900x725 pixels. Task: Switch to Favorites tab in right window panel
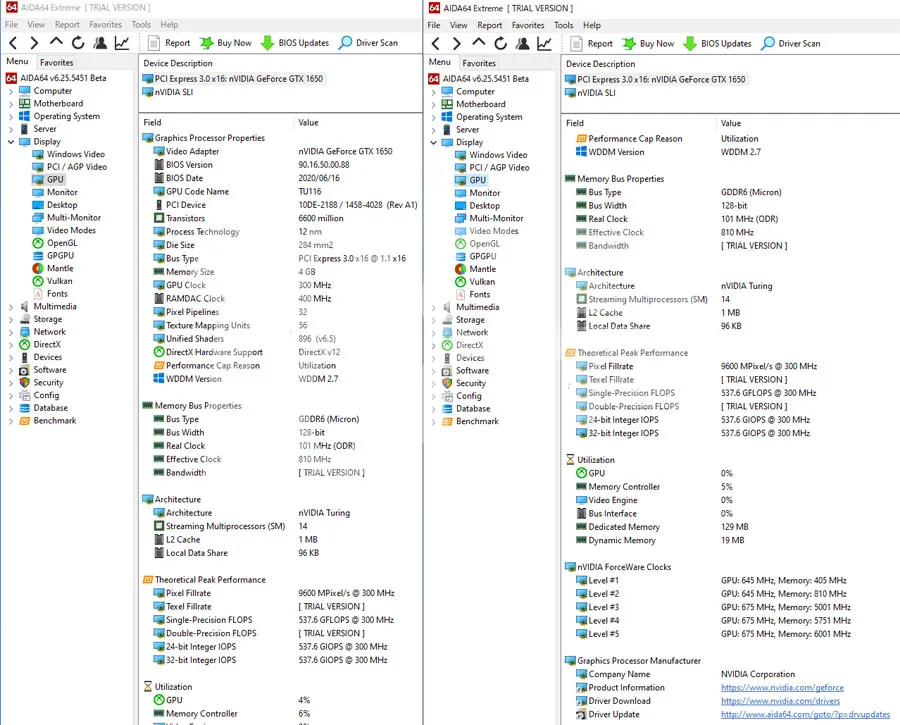pos(479,63)
